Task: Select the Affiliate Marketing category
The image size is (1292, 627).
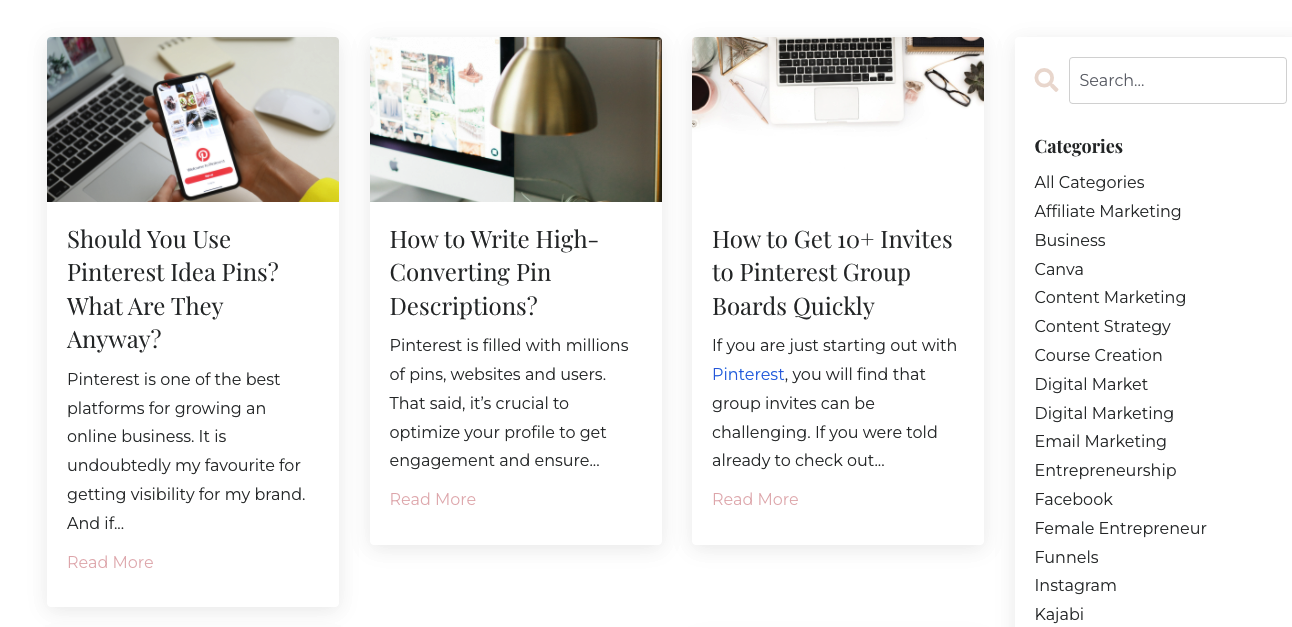Action: (x=1108, y=211)
